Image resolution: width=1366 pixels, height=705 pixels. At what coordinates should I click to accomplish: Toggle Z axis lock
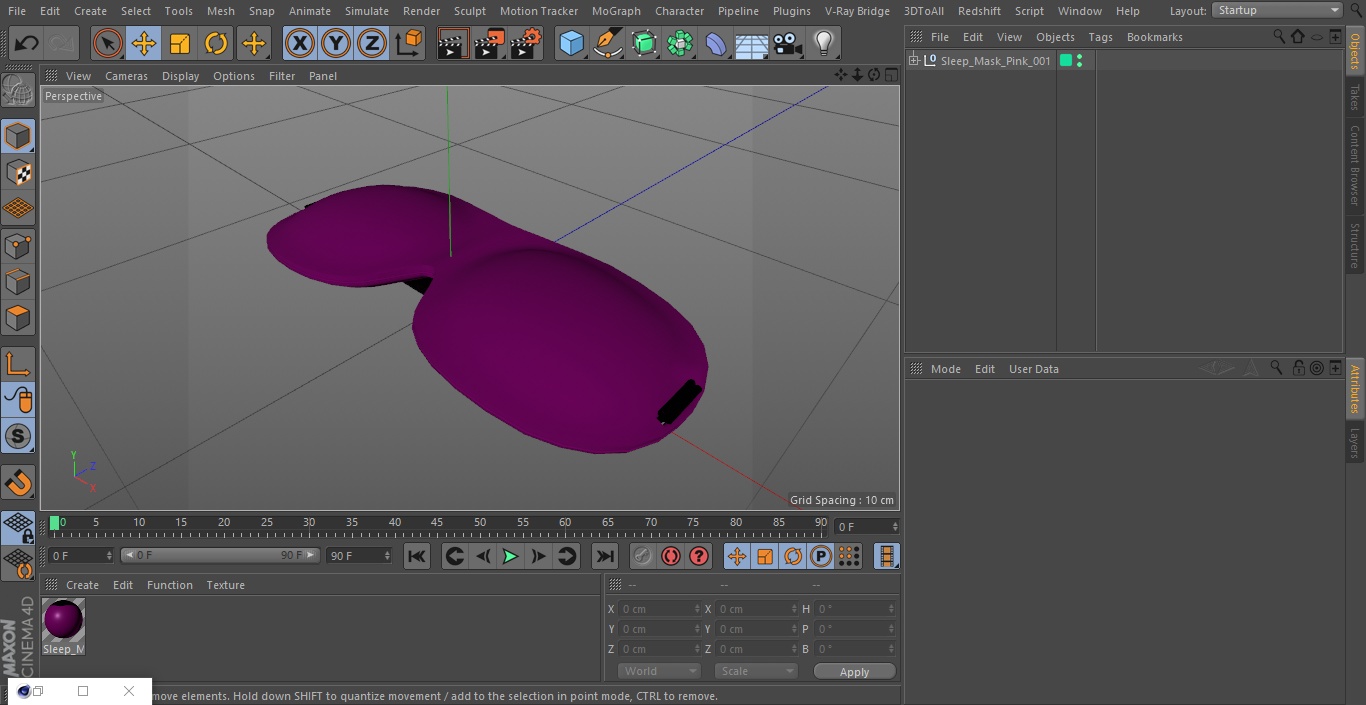[x=372, y=43]
